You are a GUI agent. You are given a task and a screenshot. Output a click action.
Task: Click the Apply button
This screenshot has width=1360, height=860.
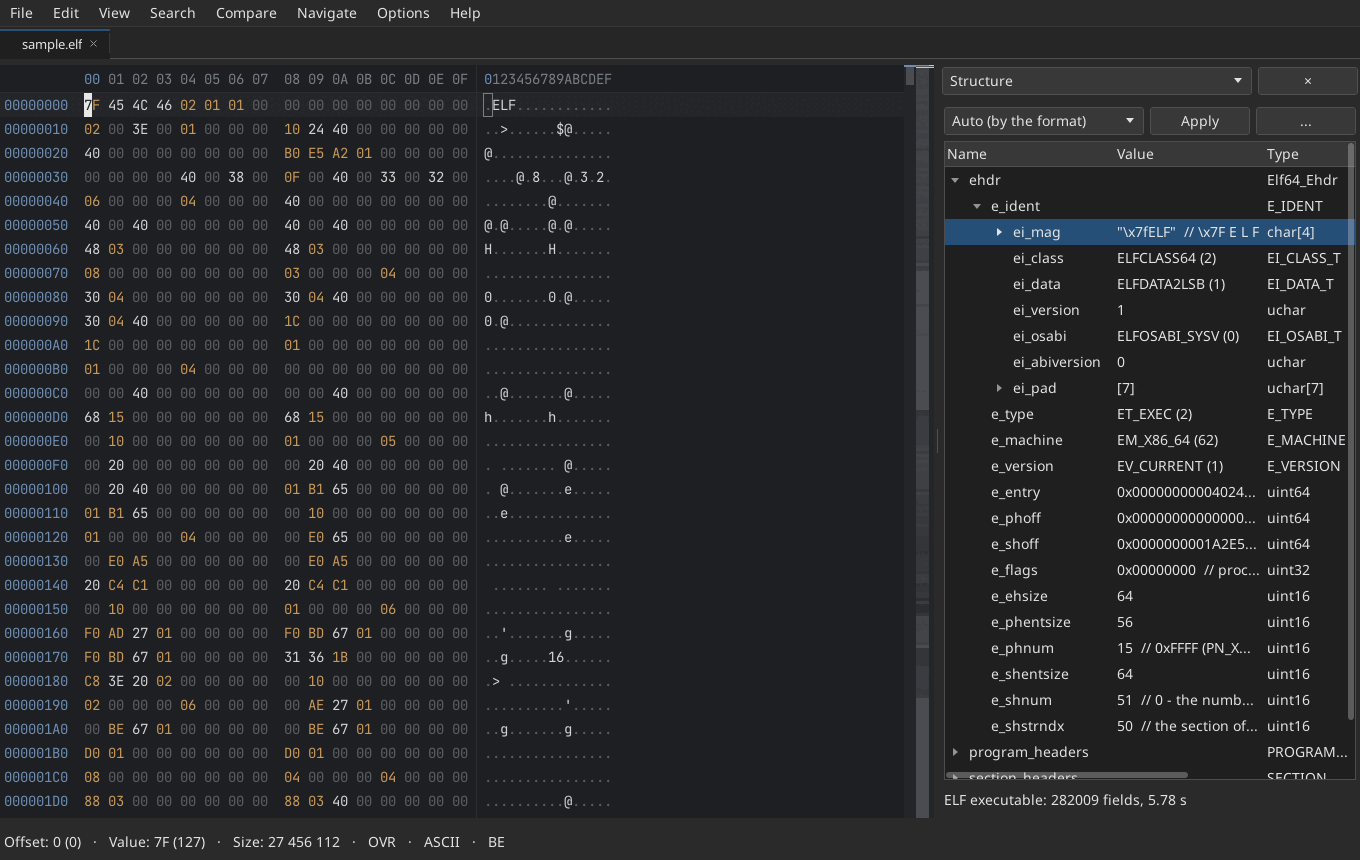[1200, 121]
